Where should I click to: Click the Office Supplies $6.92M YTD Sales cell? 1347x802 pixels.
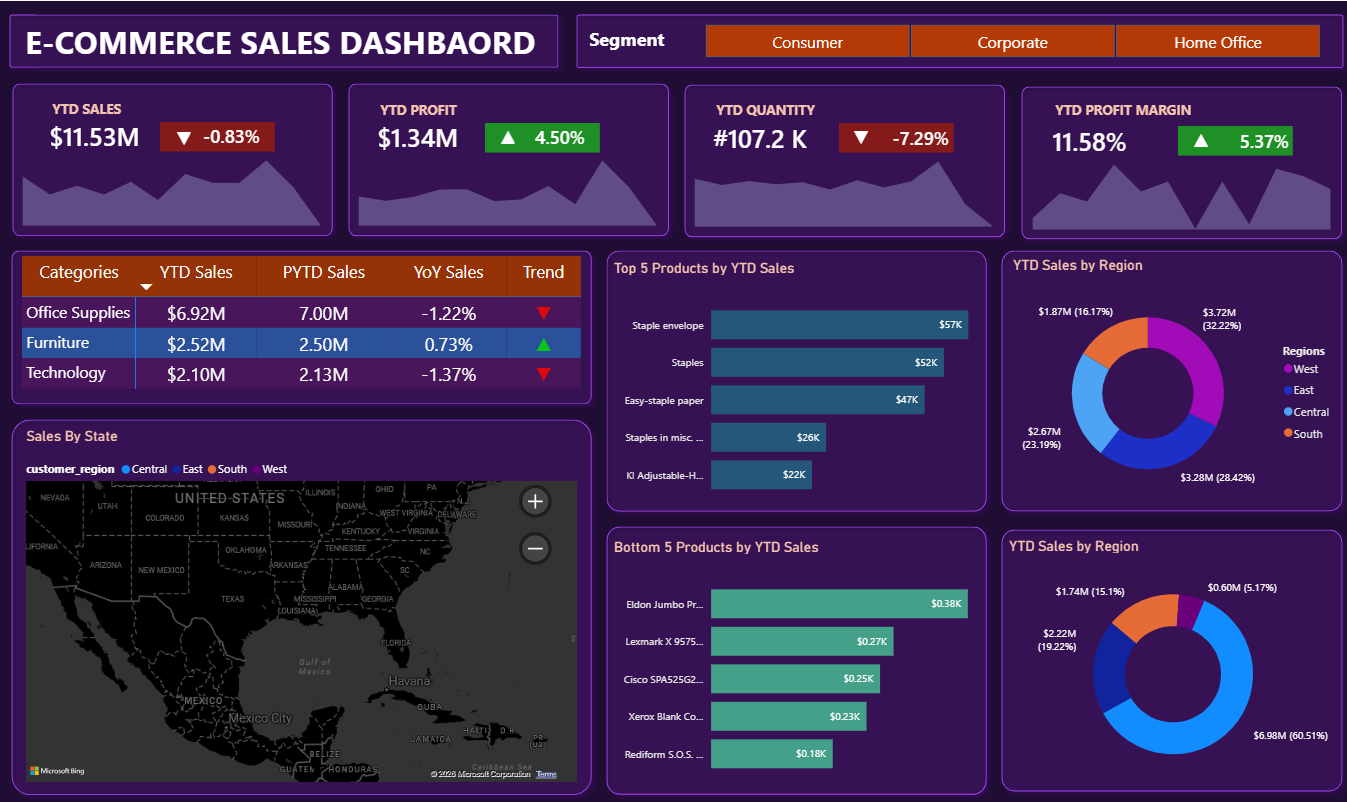click(196, 314)
